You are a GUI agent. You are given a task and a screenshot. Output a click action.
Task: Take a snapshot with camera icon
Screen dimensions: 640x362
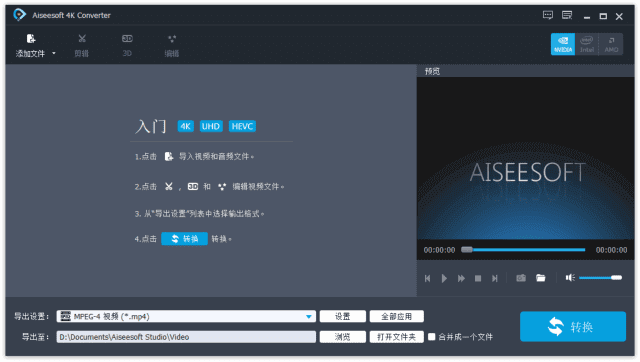[x=521, y=278]
